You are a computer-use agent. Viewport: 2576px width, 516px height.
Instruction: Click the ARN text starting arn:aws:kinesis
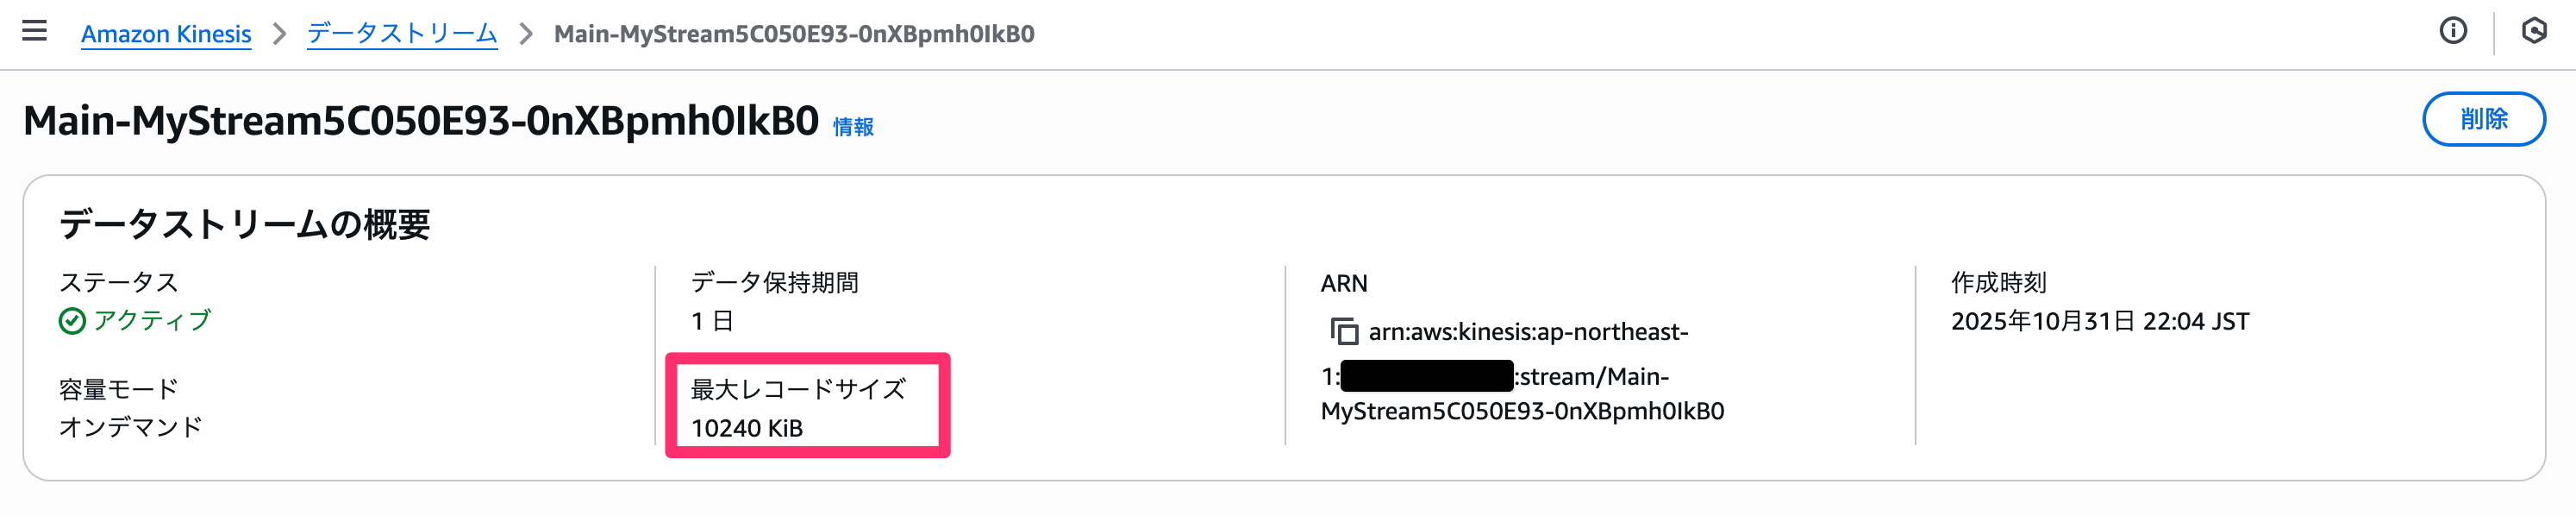coord(1527,332)
